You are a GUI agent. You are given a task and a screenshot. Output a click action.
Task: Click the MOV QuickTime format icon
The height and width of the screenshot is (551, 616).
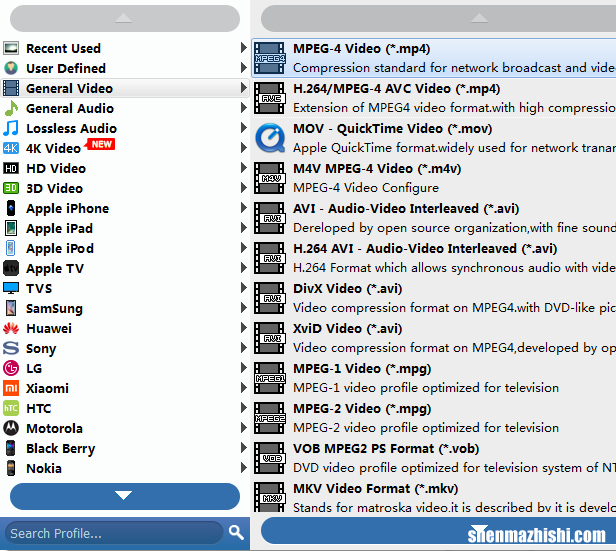[270, 138]
